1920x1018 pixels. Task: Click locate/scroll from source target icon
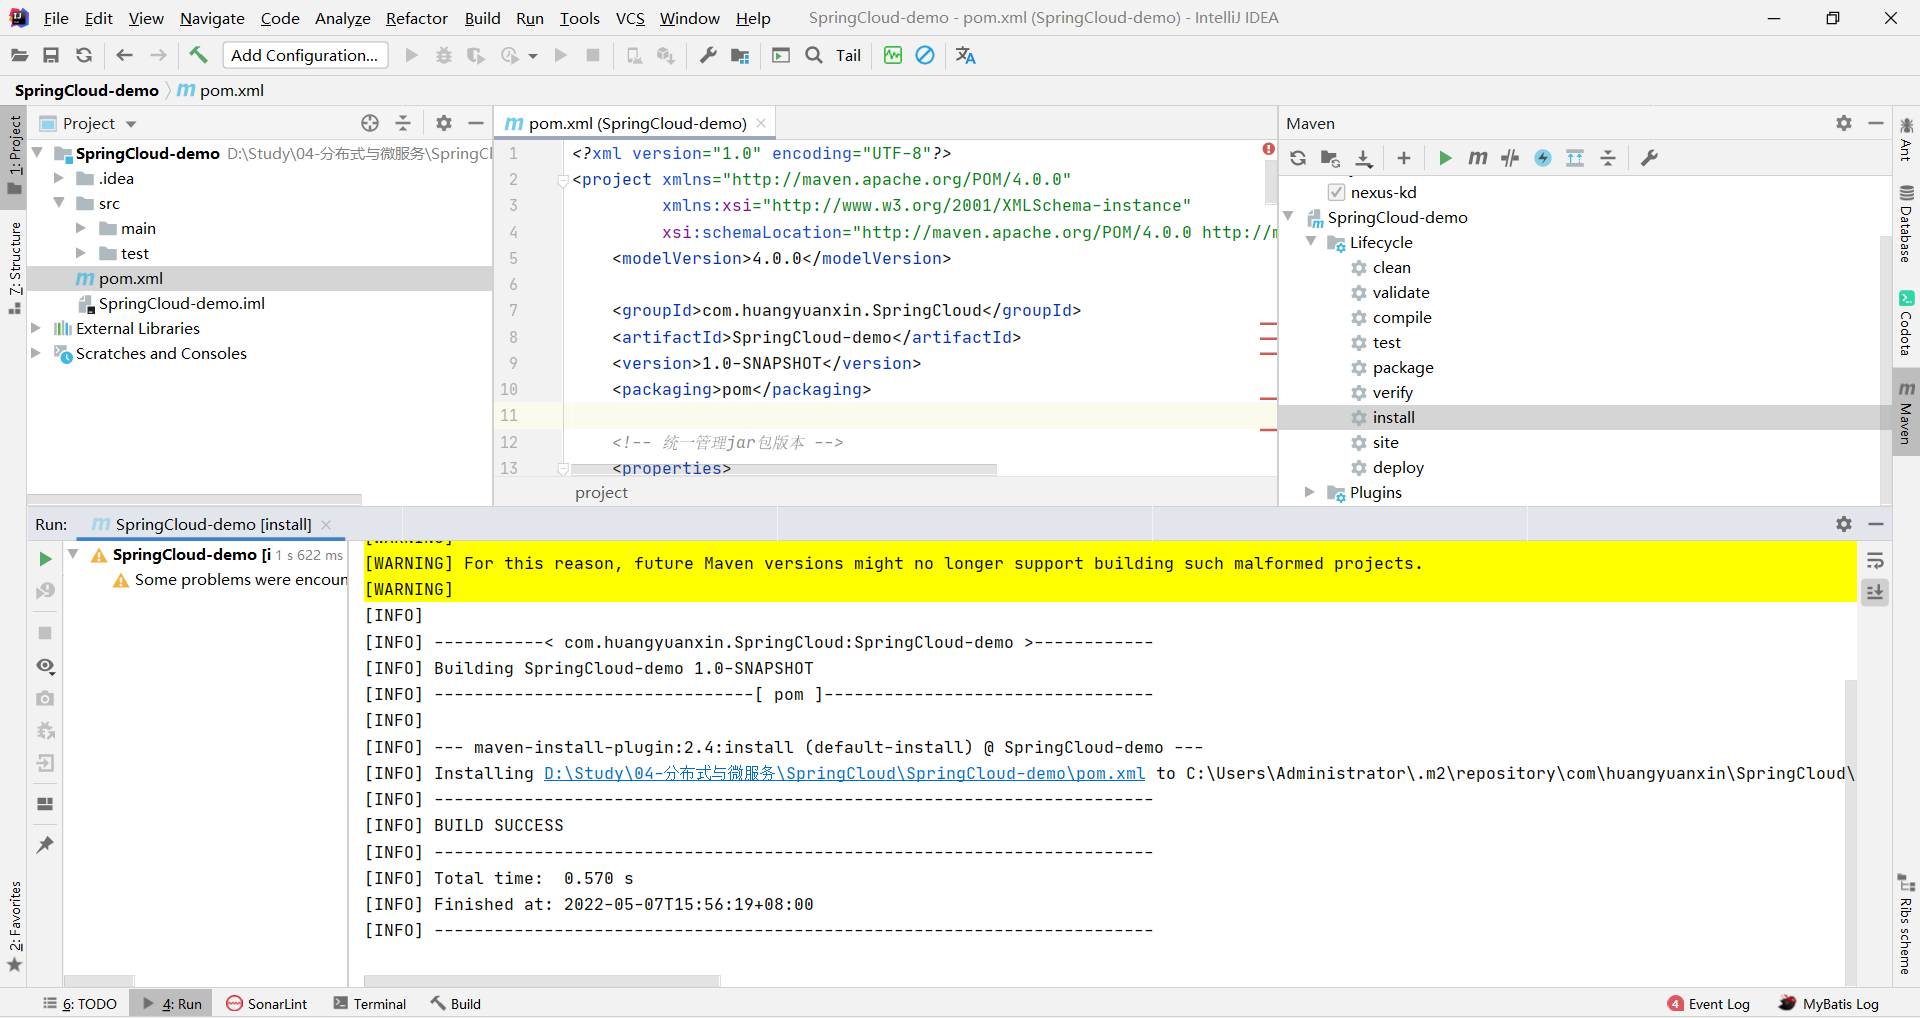point(370,123)
